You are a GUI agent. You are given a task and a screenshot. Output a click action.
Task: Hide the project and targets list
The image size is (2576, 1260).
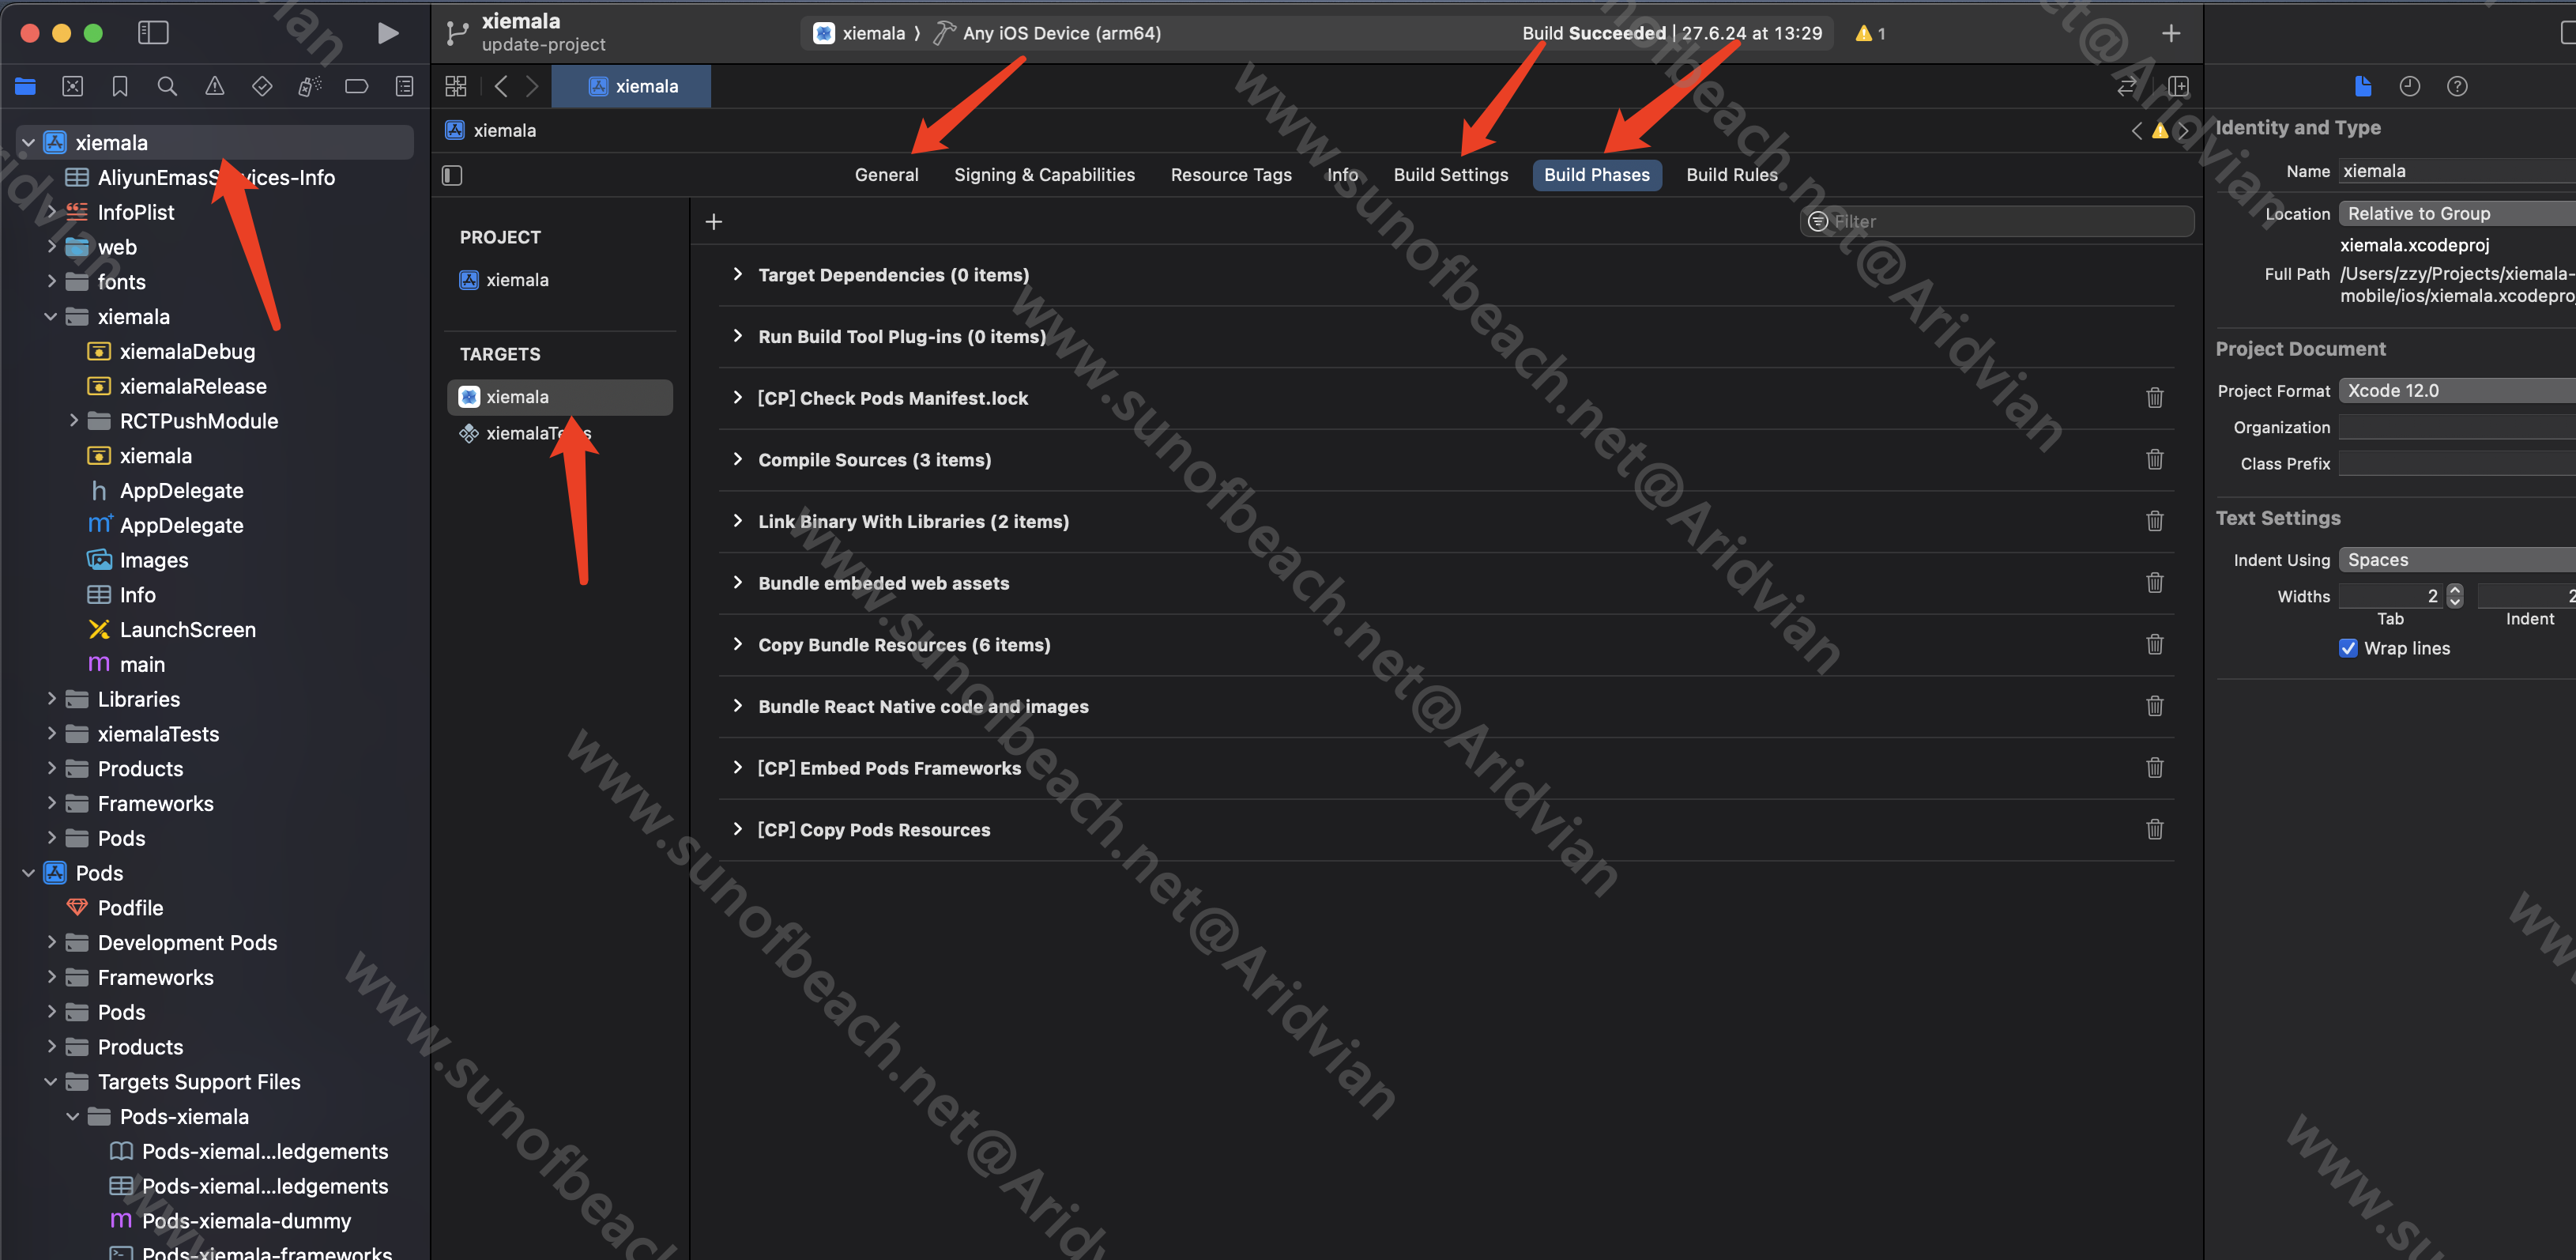pos(452,175)
